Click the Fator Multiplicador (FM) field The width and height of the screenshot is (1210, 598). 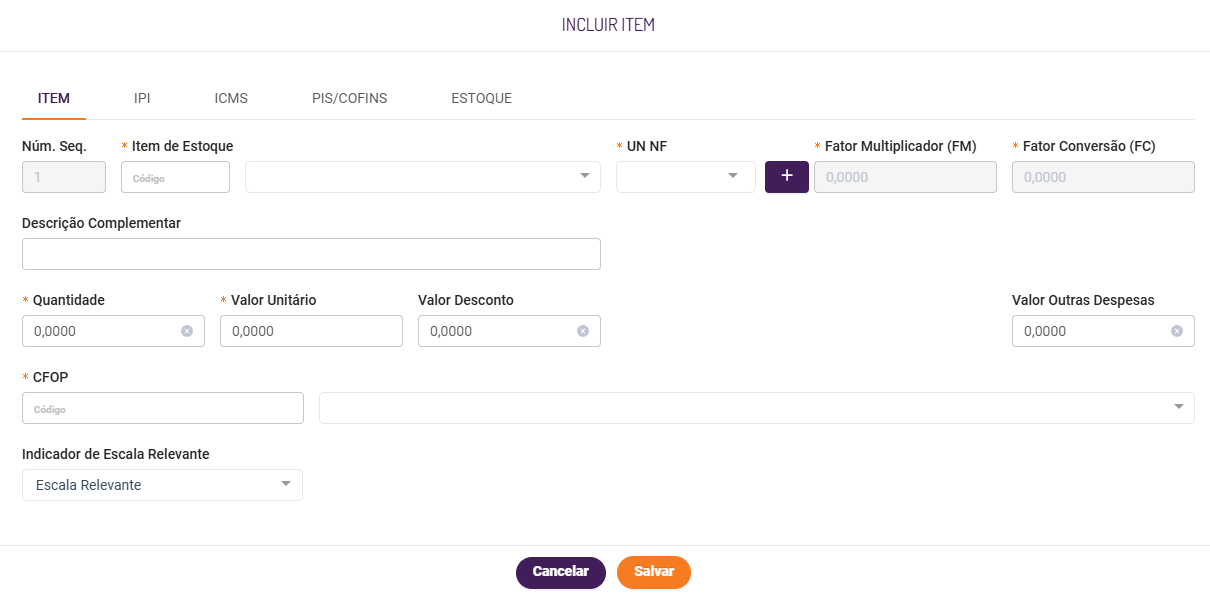pyautogui.click(x=905, y=177)
